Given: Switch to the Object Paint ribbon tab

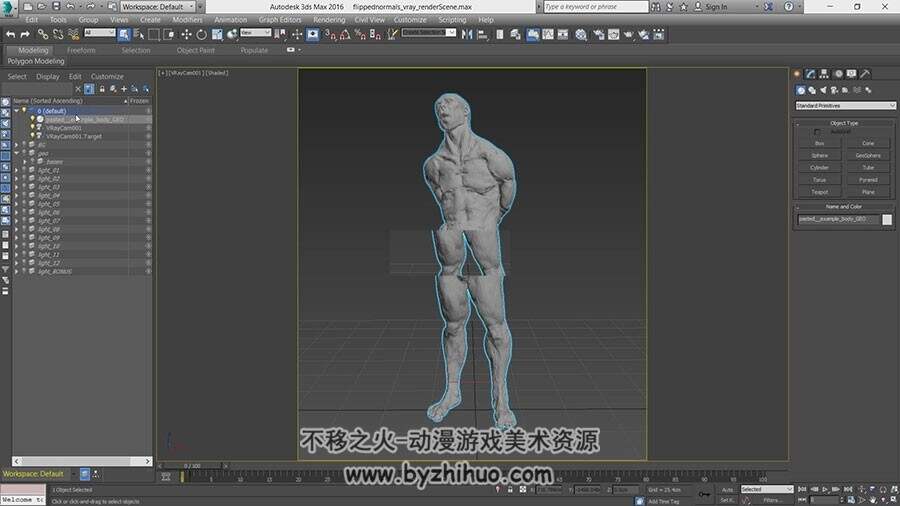Looking at the screenshot, I should [x=196, y=50].
